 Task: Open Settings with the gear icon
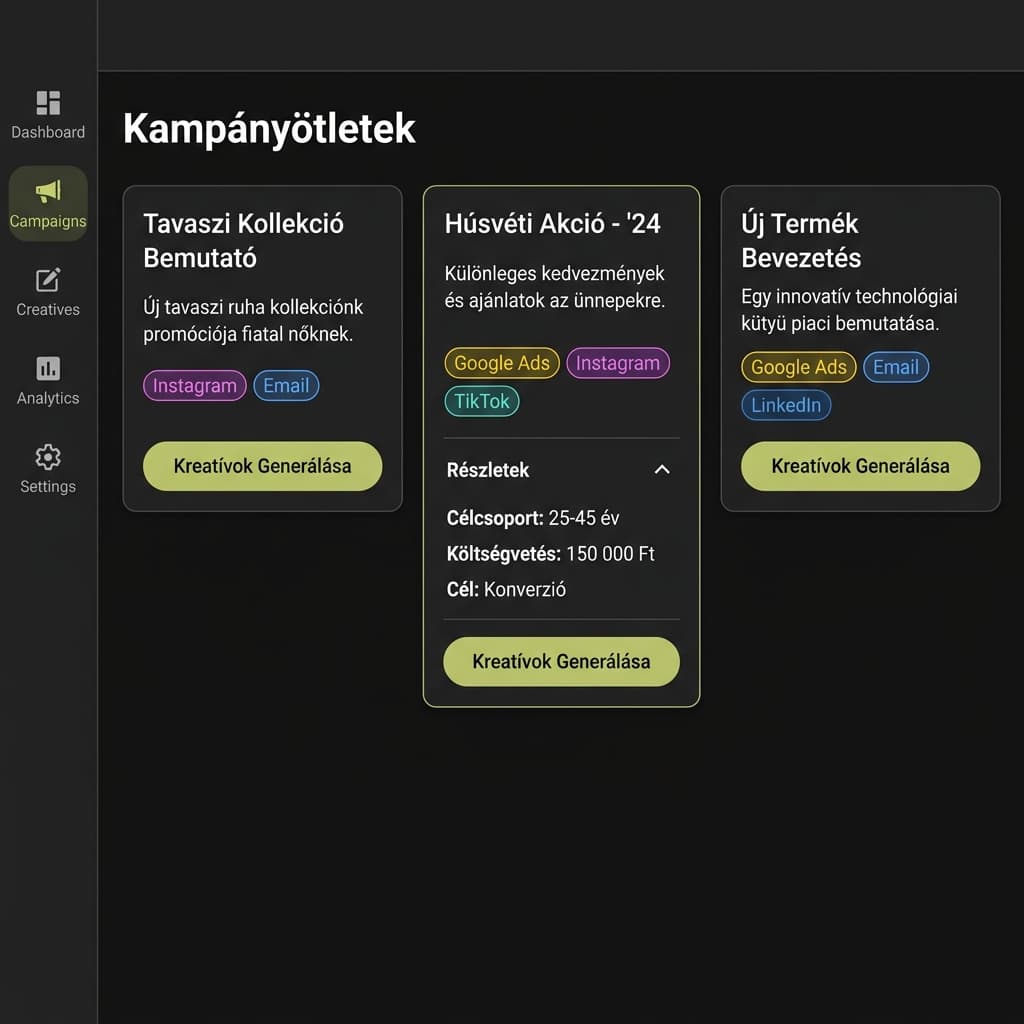(48, 457)
